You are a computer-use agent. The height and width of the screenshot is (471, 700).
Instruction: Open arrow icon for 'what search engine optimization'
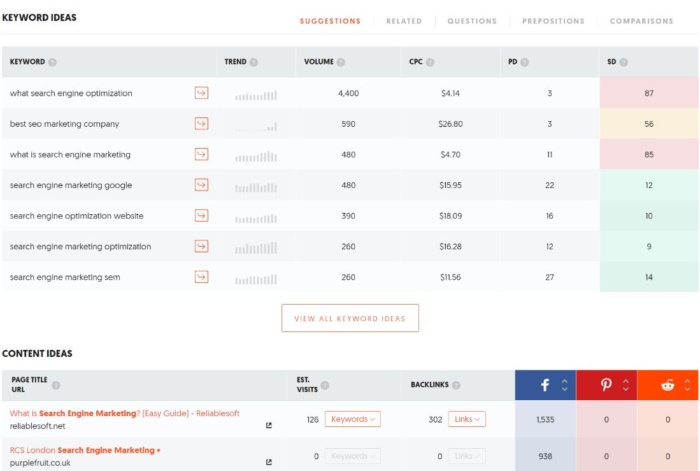[201, 93]
